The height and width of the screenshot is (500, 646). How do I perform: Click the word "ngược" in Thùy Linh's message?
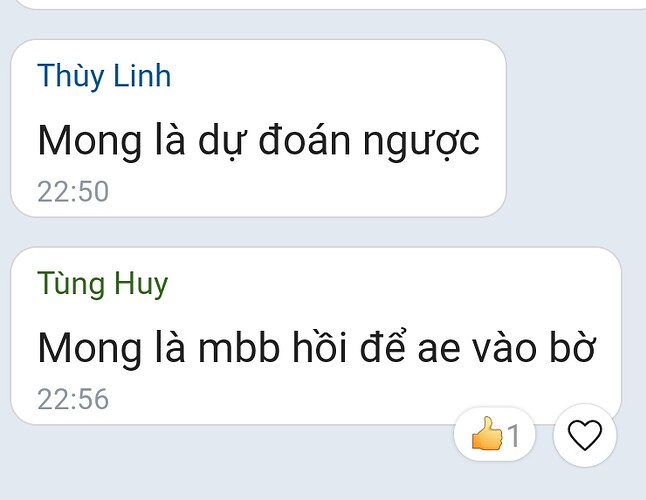pyautogui.click(x=421, y=143)
